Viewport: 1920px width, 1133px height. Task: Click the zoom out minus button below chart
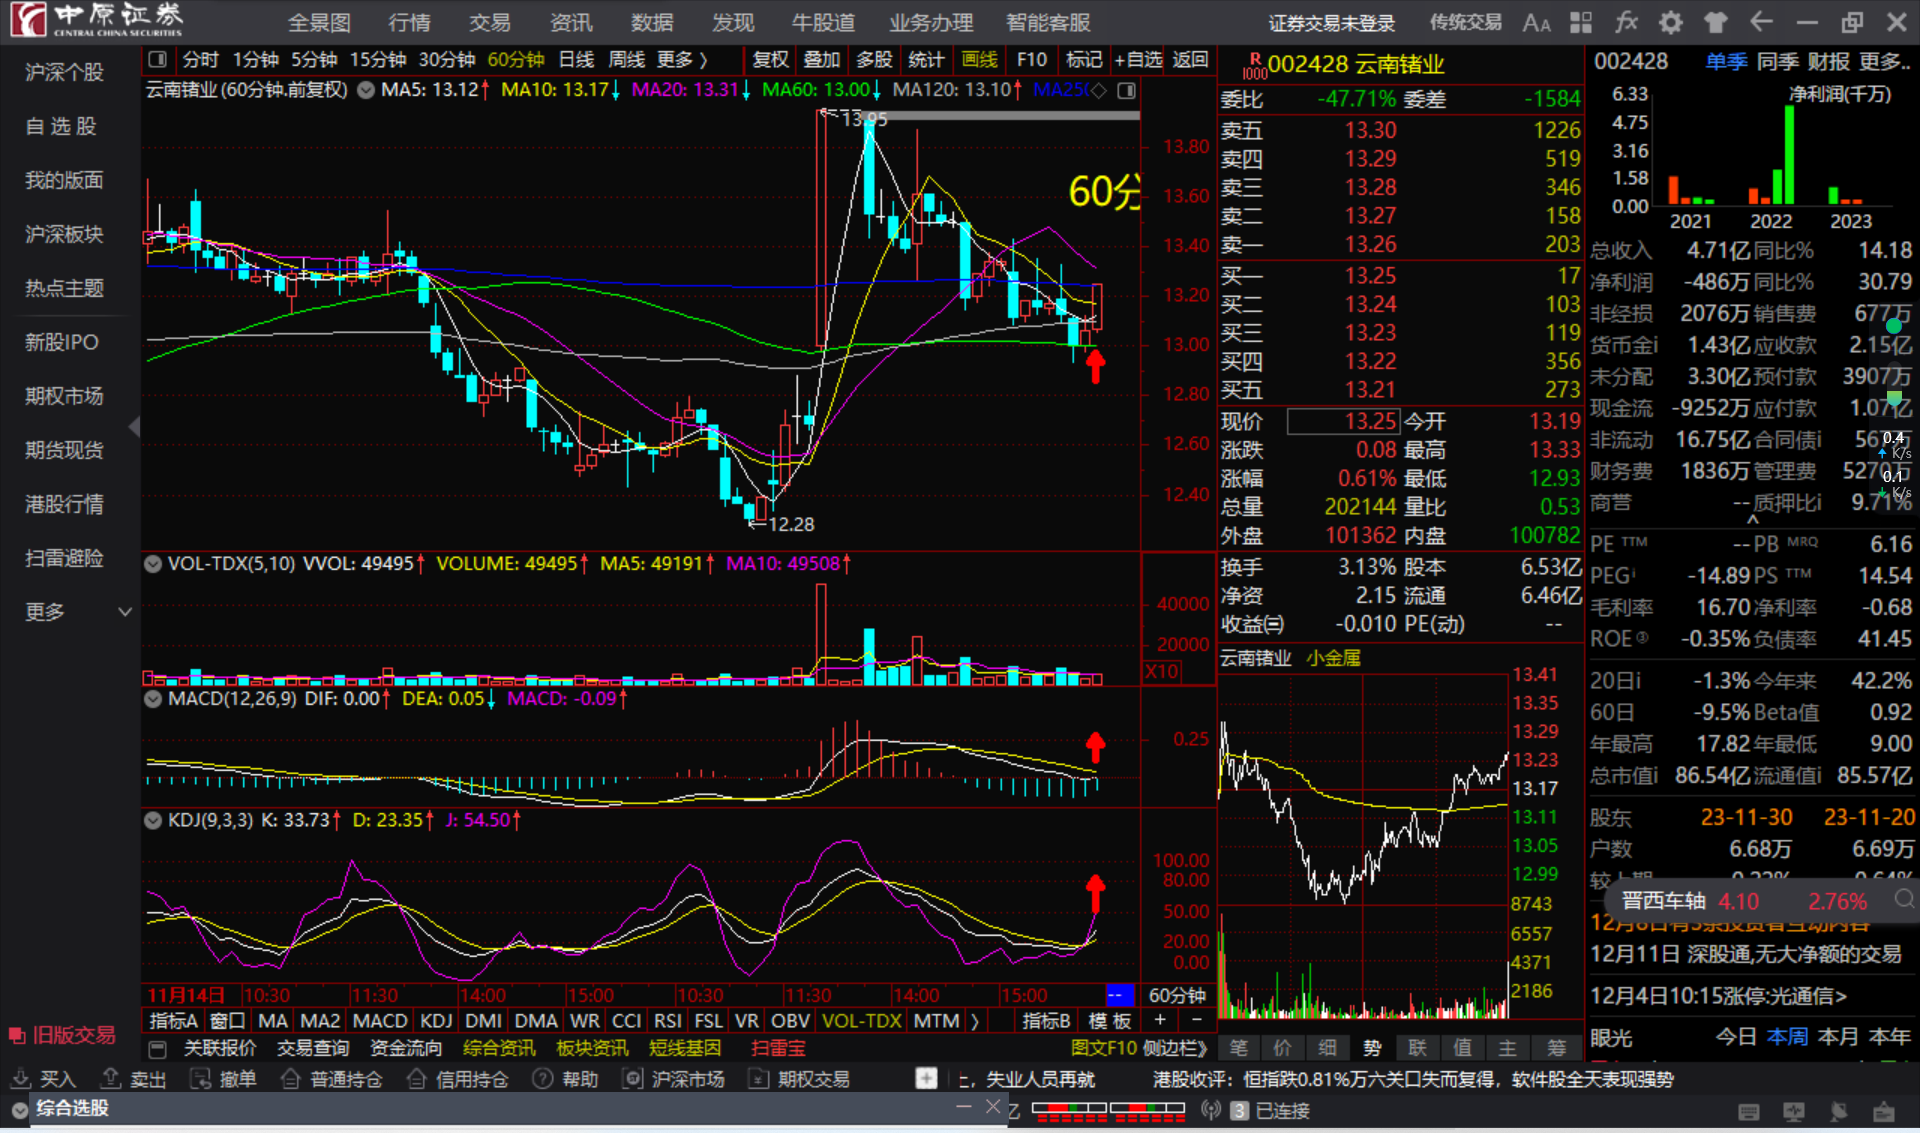pyautogui.click(x=1197, y=1020)
